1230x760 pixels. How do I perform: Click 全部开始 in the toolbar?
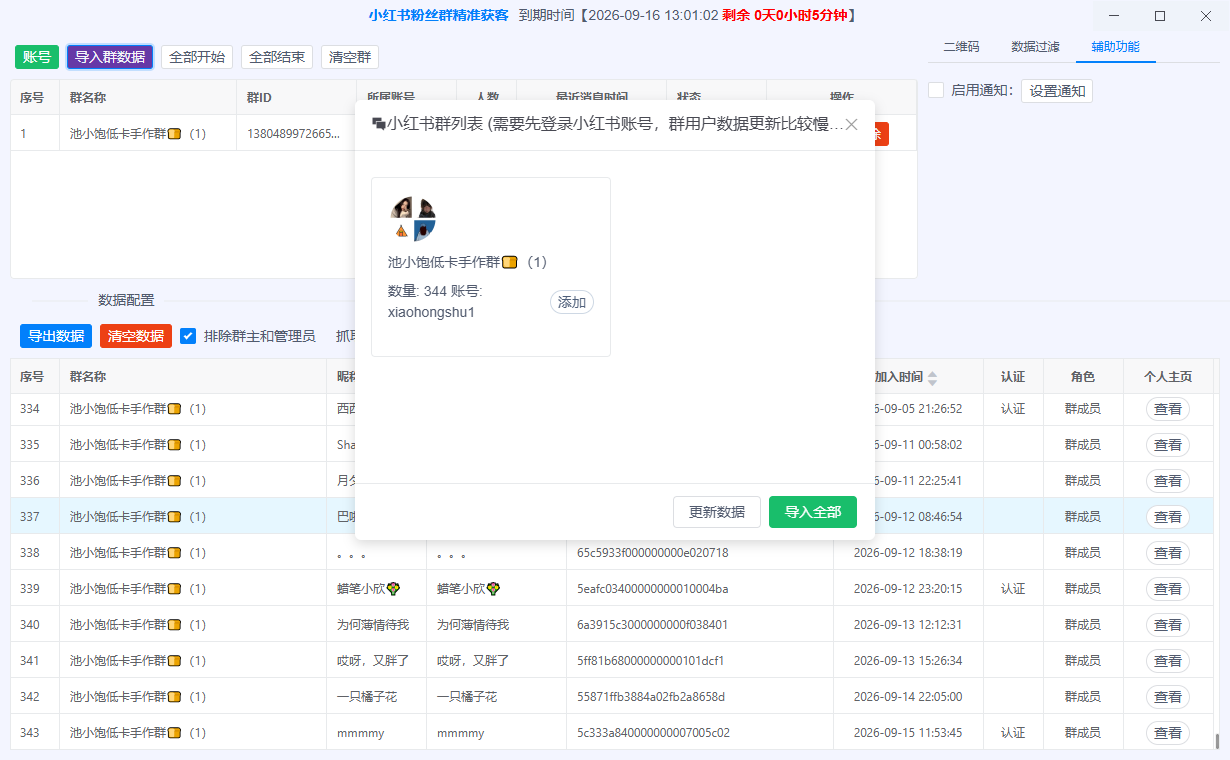197,57
